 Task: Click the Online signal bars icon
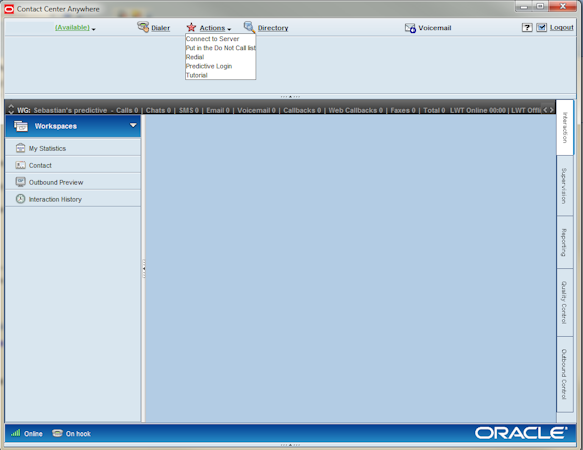15,433
